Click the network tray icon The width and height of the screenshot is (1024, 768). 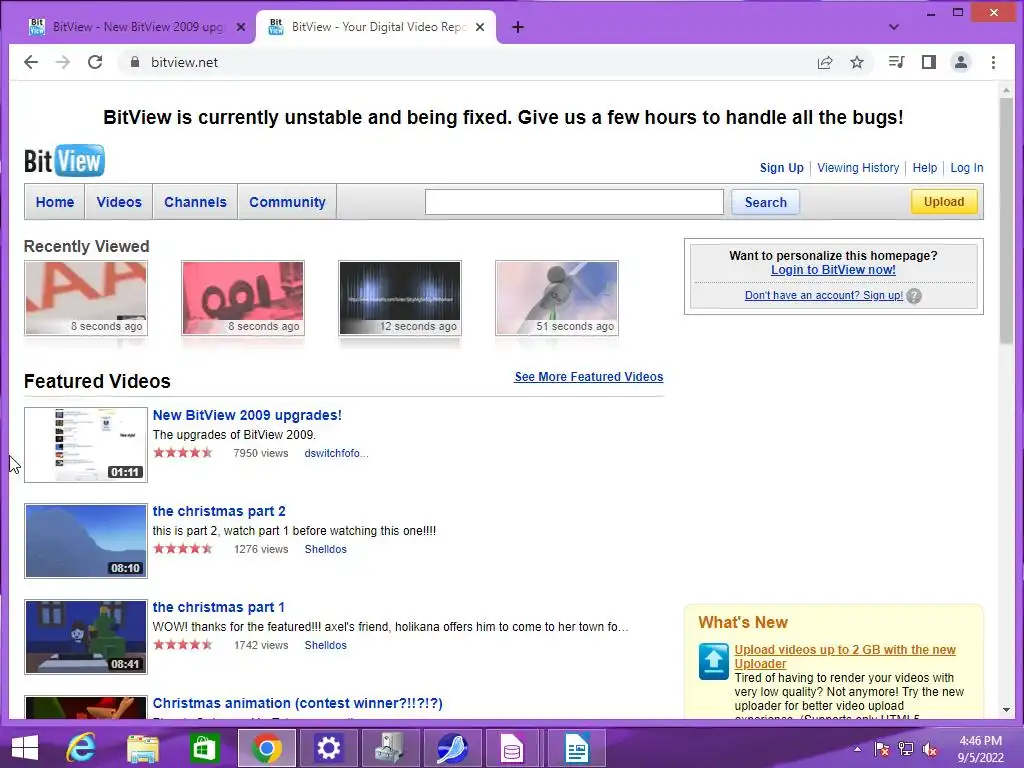pyautogui.click(x=906, y=749)
